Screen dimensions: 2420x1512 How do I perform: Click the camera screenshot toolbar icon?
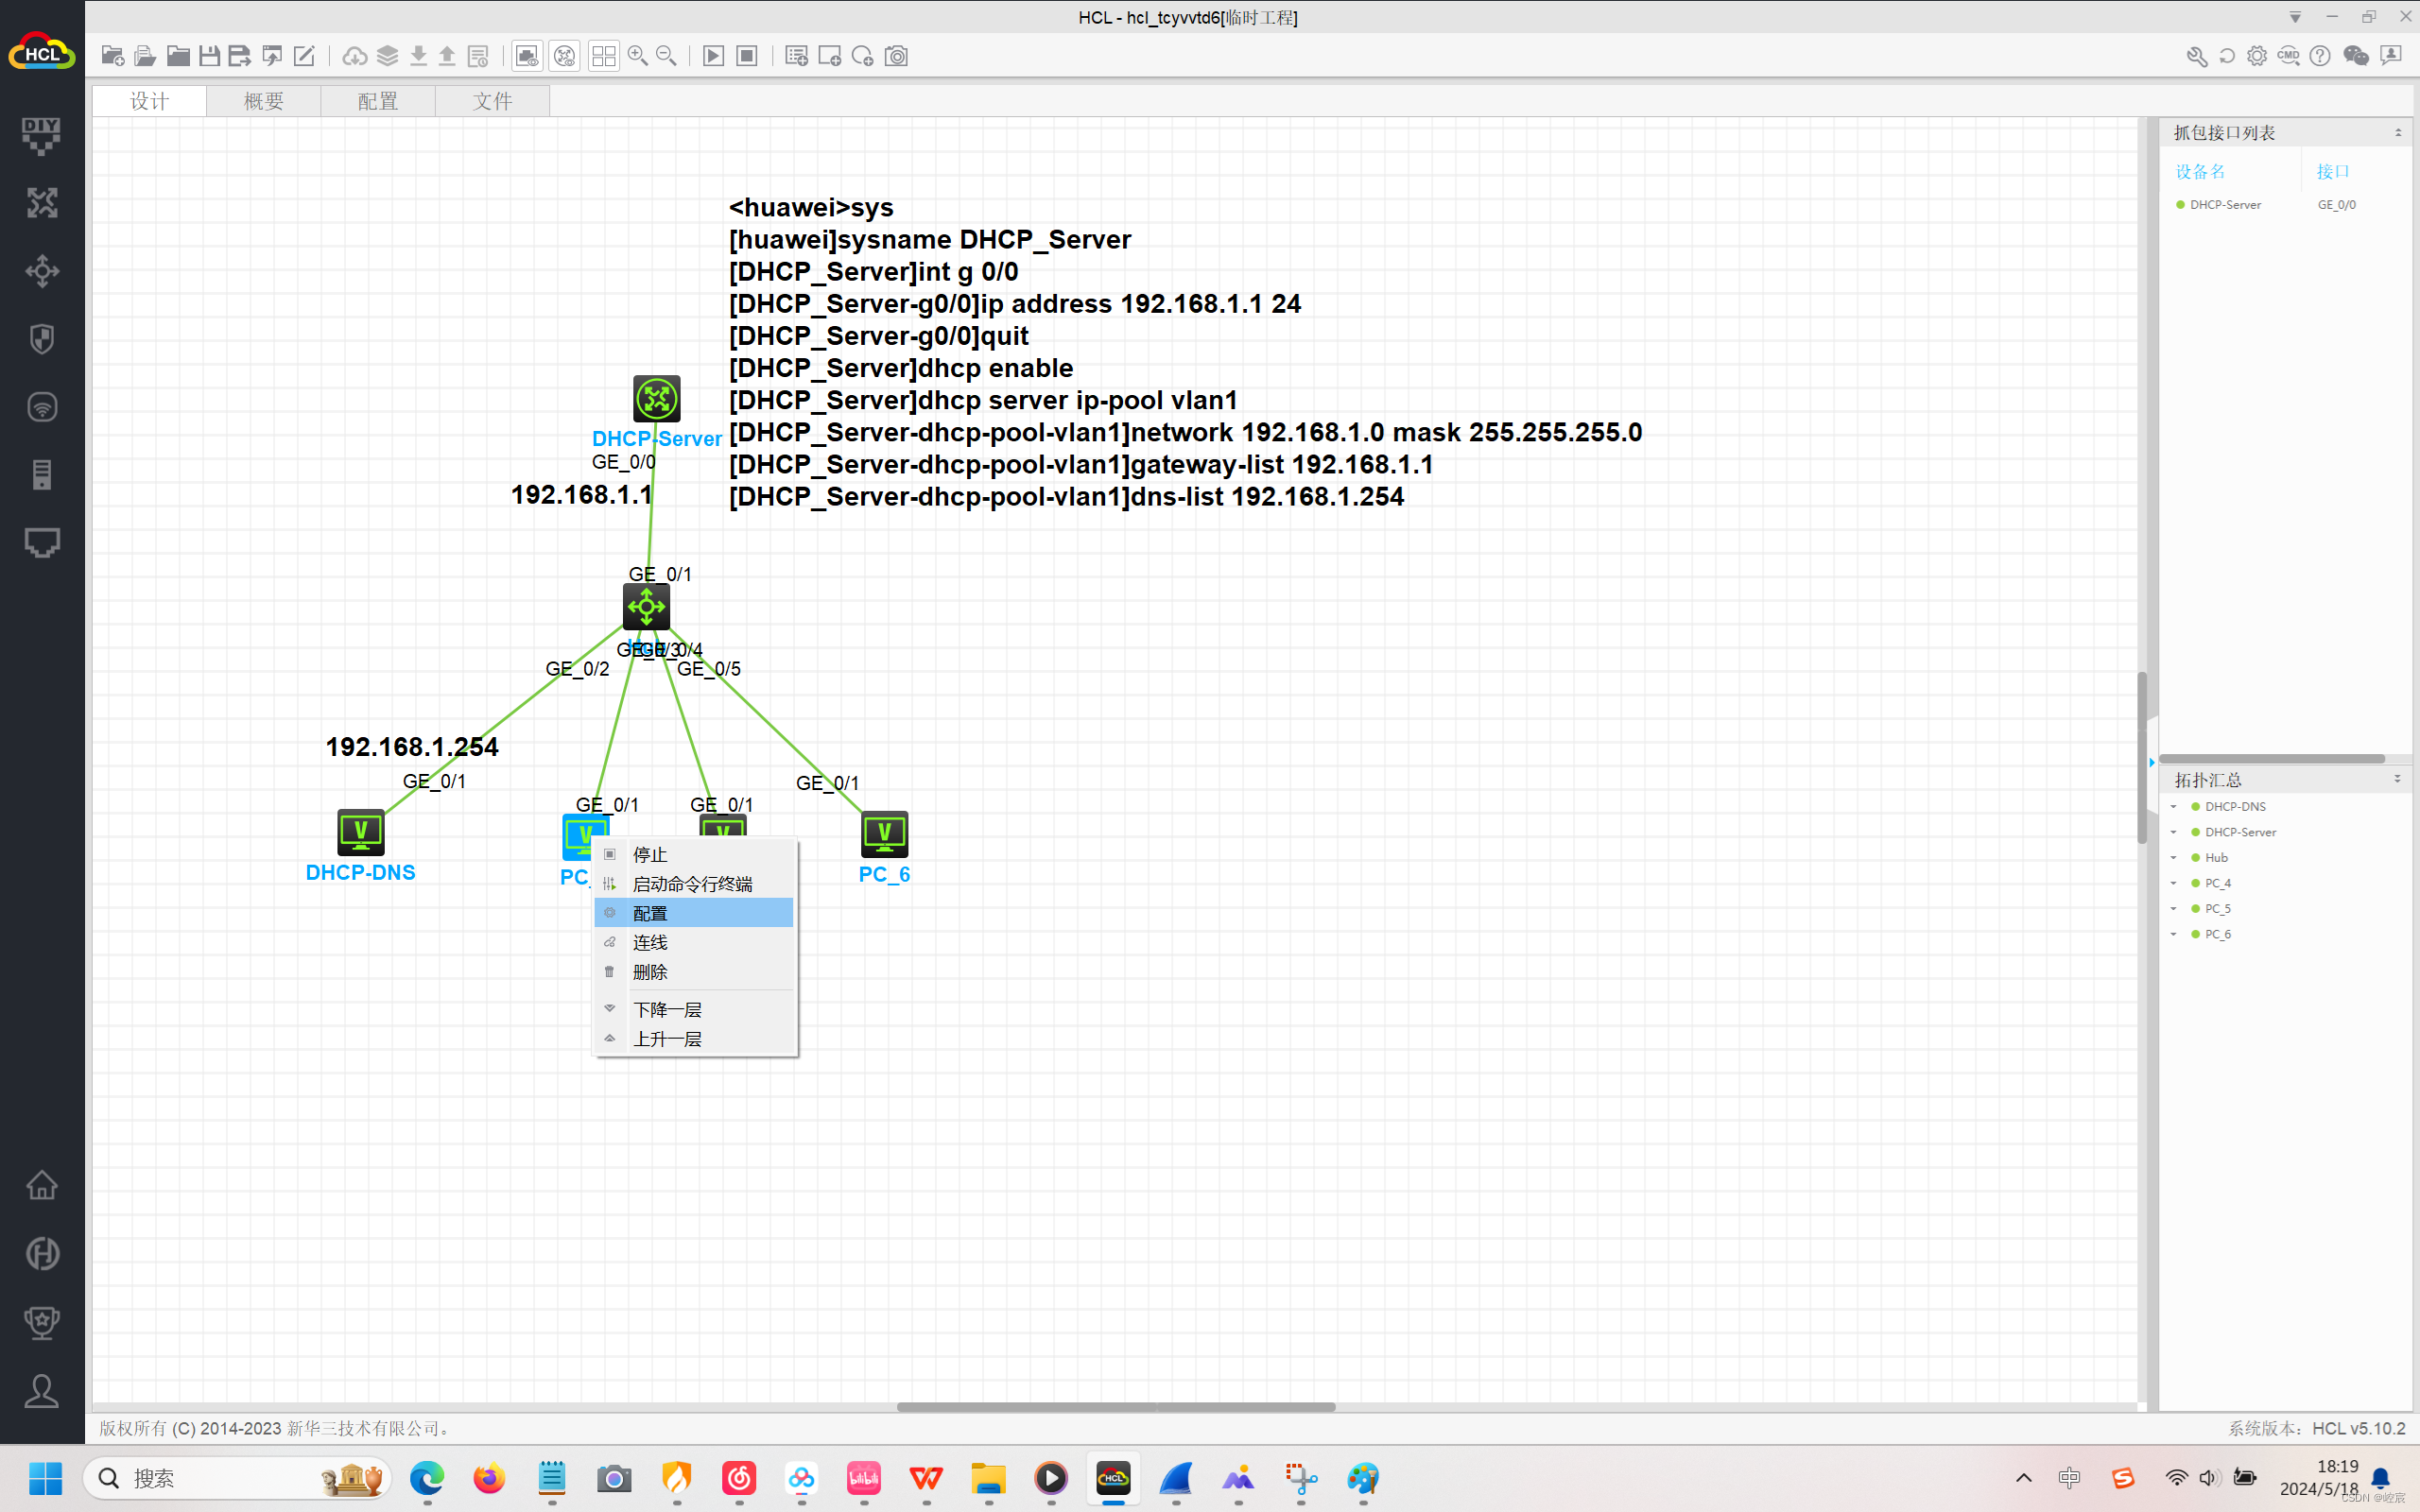coord(897,56)
